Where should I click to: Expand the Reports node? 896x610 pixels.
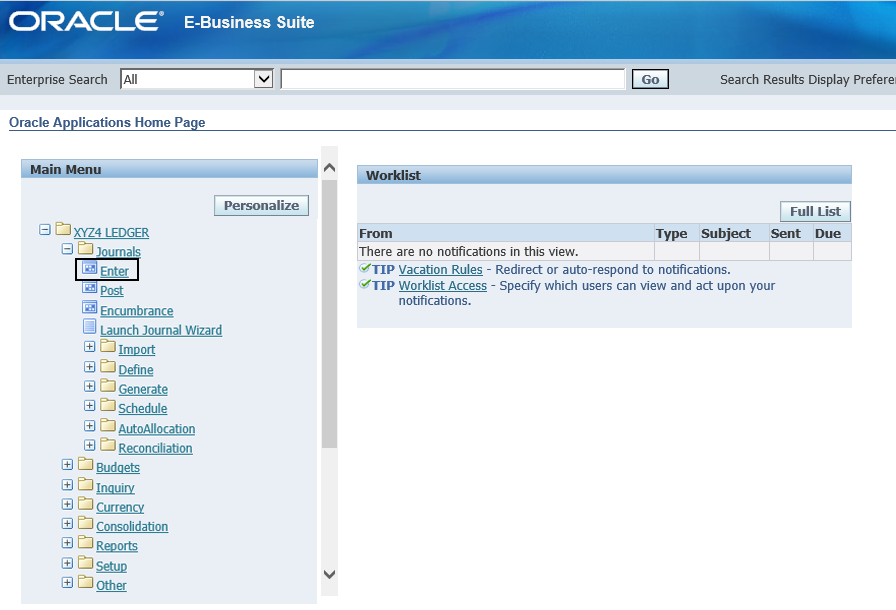pos(67,543)
